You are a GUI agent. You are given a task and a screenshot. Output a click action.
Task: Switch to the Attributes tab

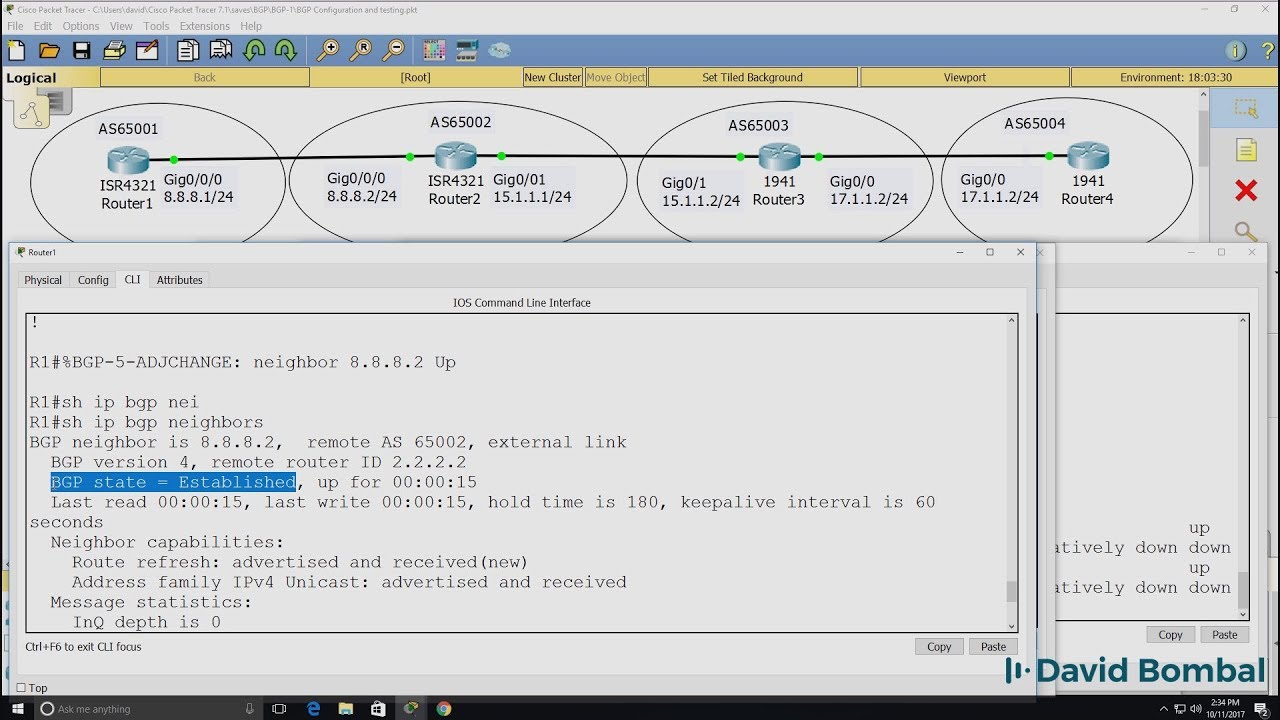click(x=180, y=280)
